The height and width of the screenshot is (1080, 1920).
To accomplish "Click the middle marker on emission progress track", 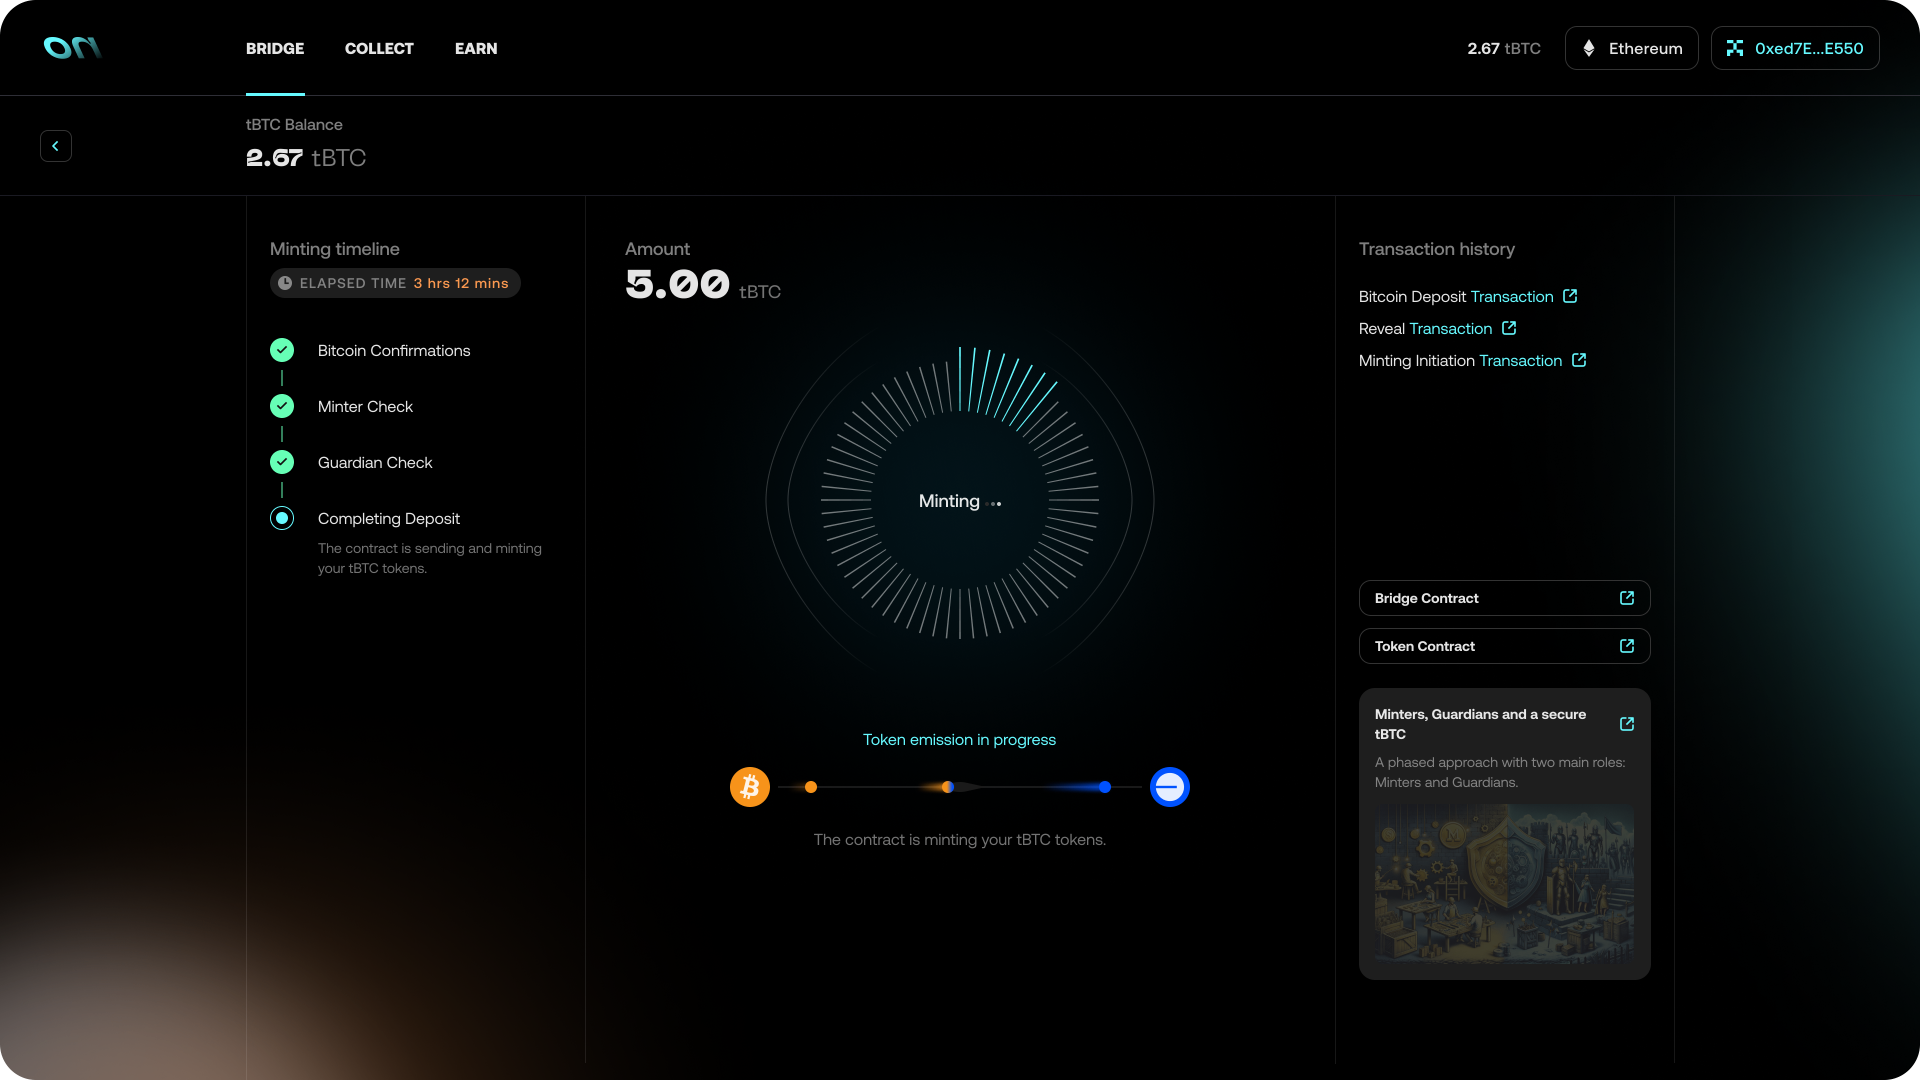I will (x=948, y=787).
